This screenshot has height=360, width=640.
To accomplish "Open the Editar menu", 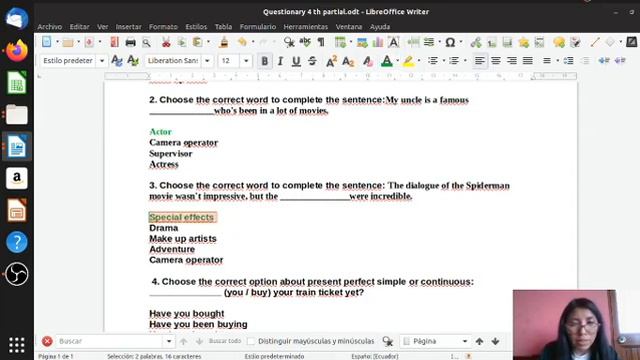I will click(x=79, y=27).
